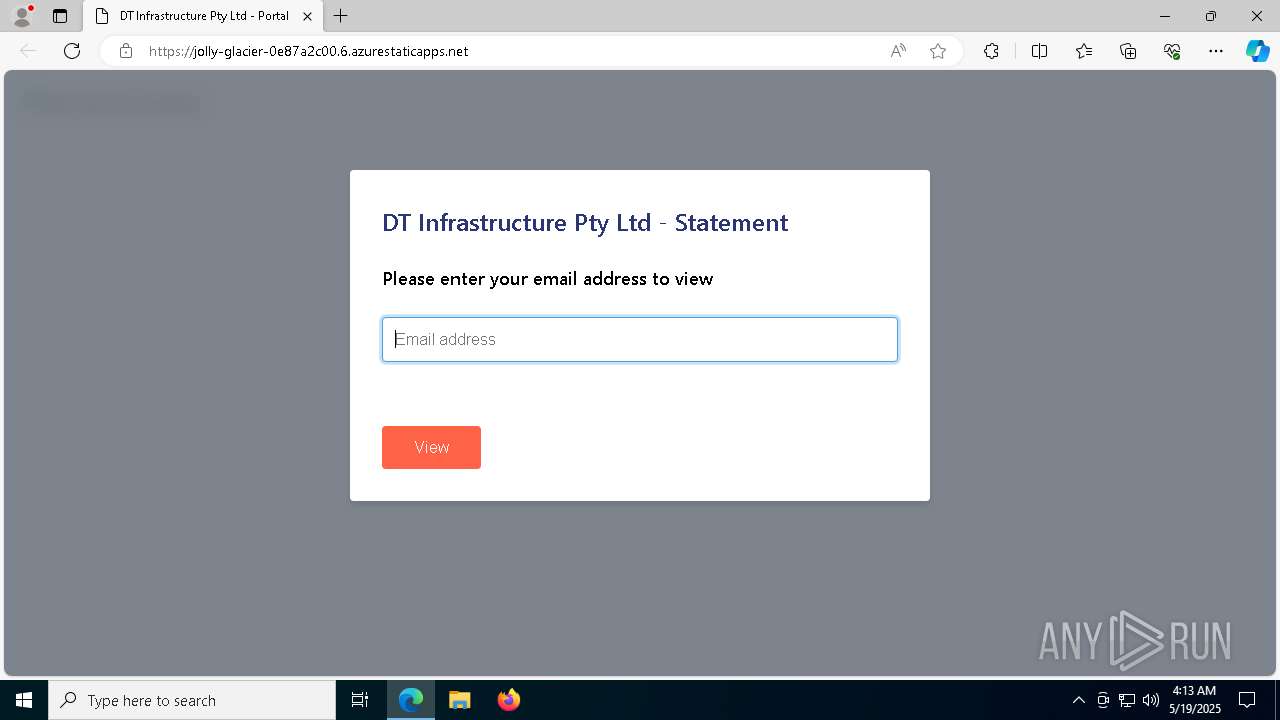This screenshot has height=720, width=1280.
Task: Go back to previous page
Action: [x=28, y=51]
